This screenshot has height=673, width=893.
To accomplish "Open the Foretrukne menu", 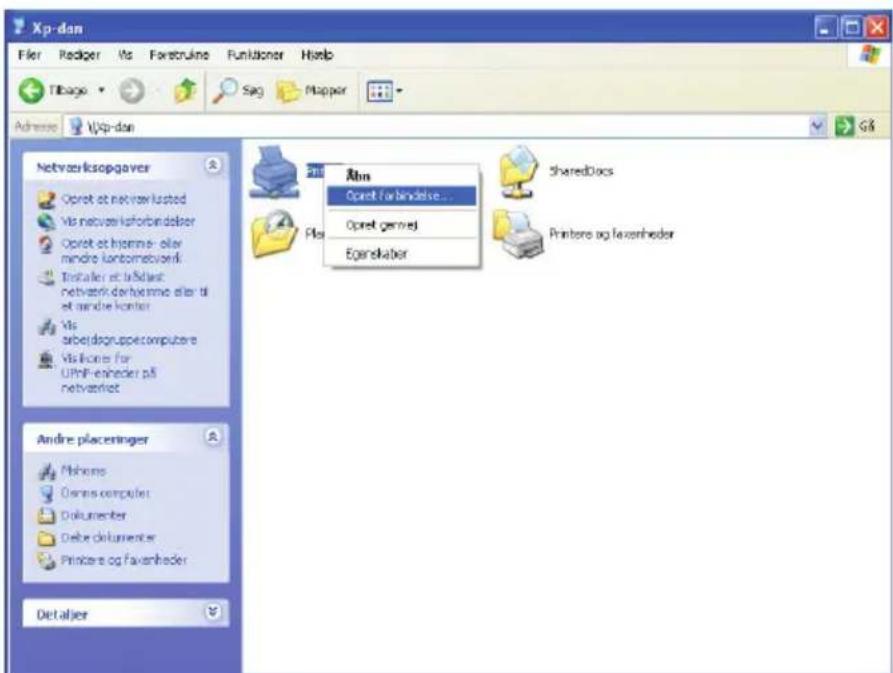I will coord(179,55).
